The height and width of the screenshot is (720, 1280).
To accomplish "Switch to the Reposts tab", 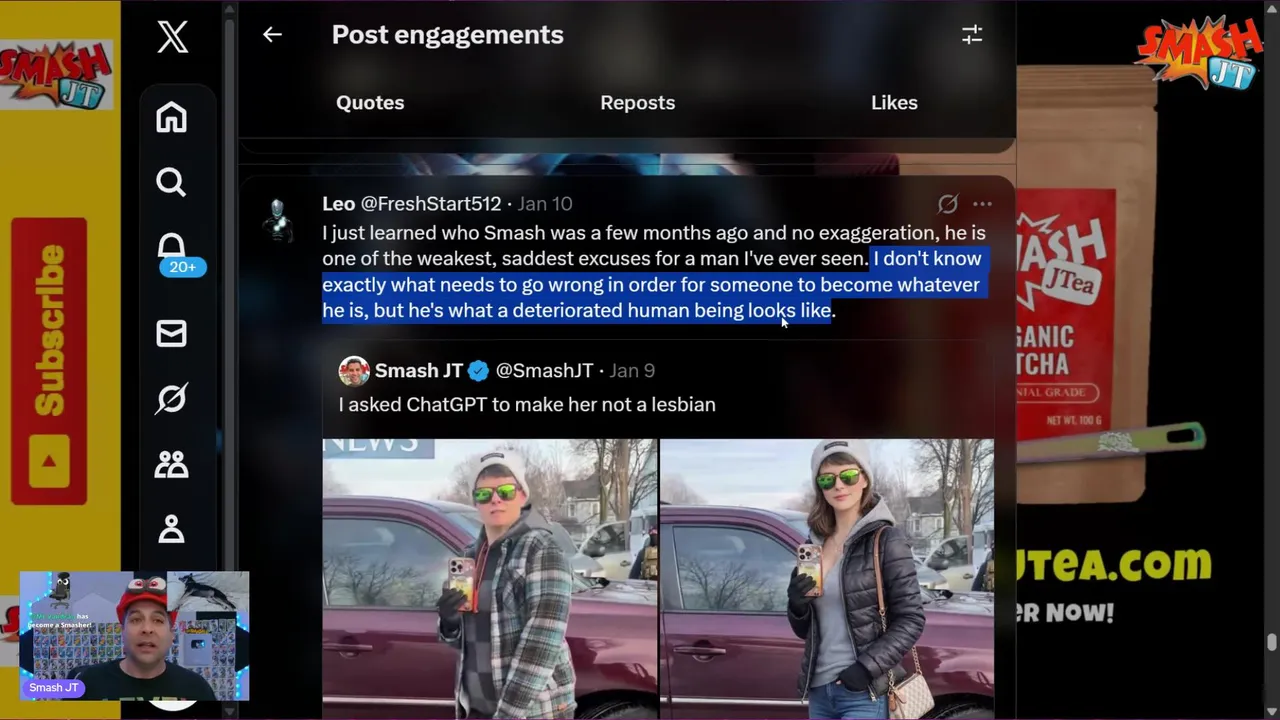I will point(637,102).
